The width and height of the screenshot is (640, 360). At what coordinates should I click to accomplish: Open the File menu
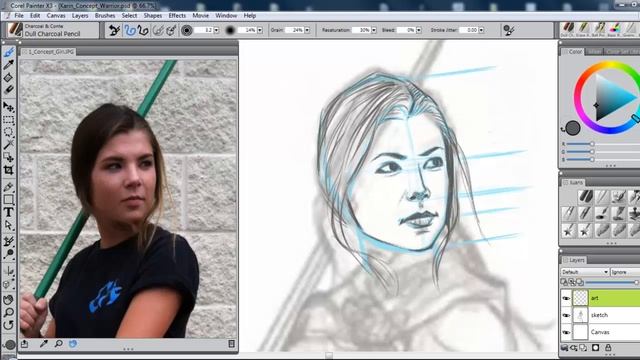19,16
